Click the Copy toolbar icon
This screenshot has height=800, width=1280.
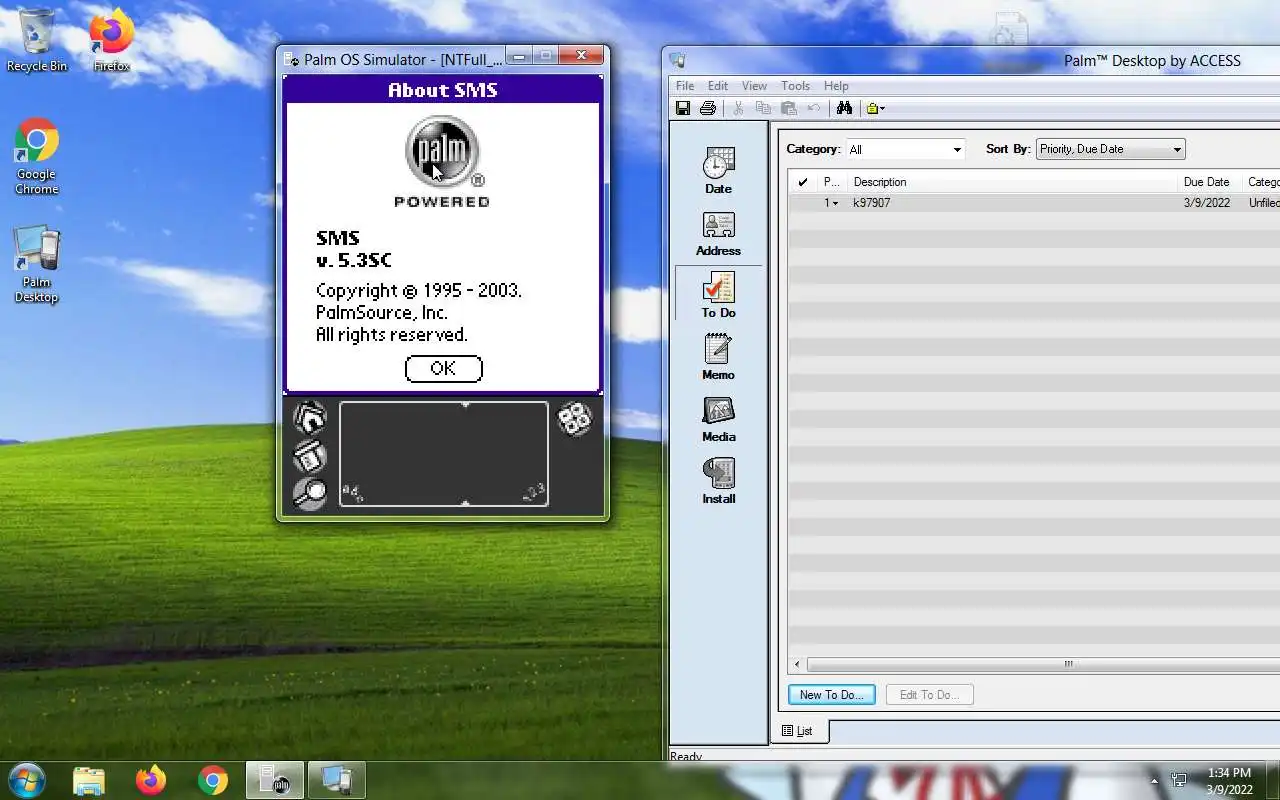(x=763, y=108)
